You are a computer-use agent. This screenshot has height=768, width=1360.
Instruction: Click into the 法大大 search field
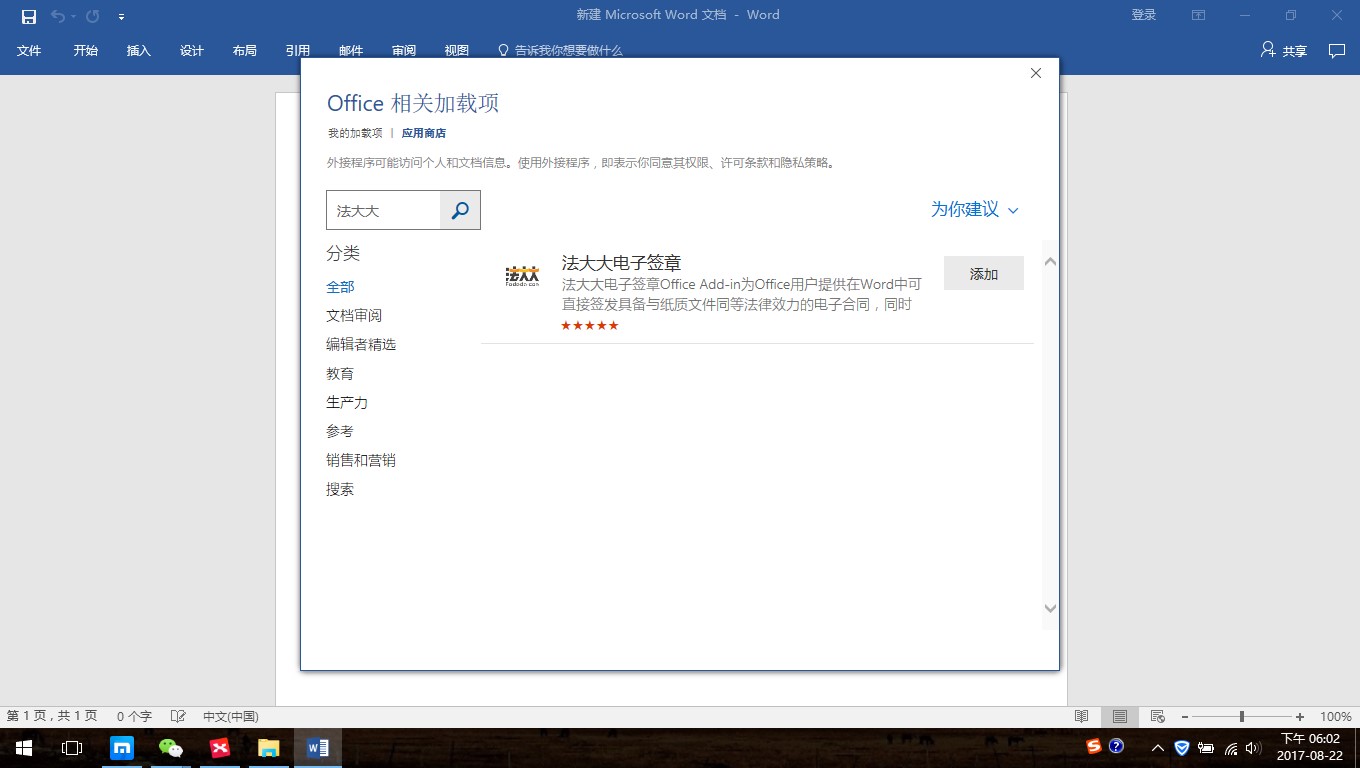[x=384, y=210]
